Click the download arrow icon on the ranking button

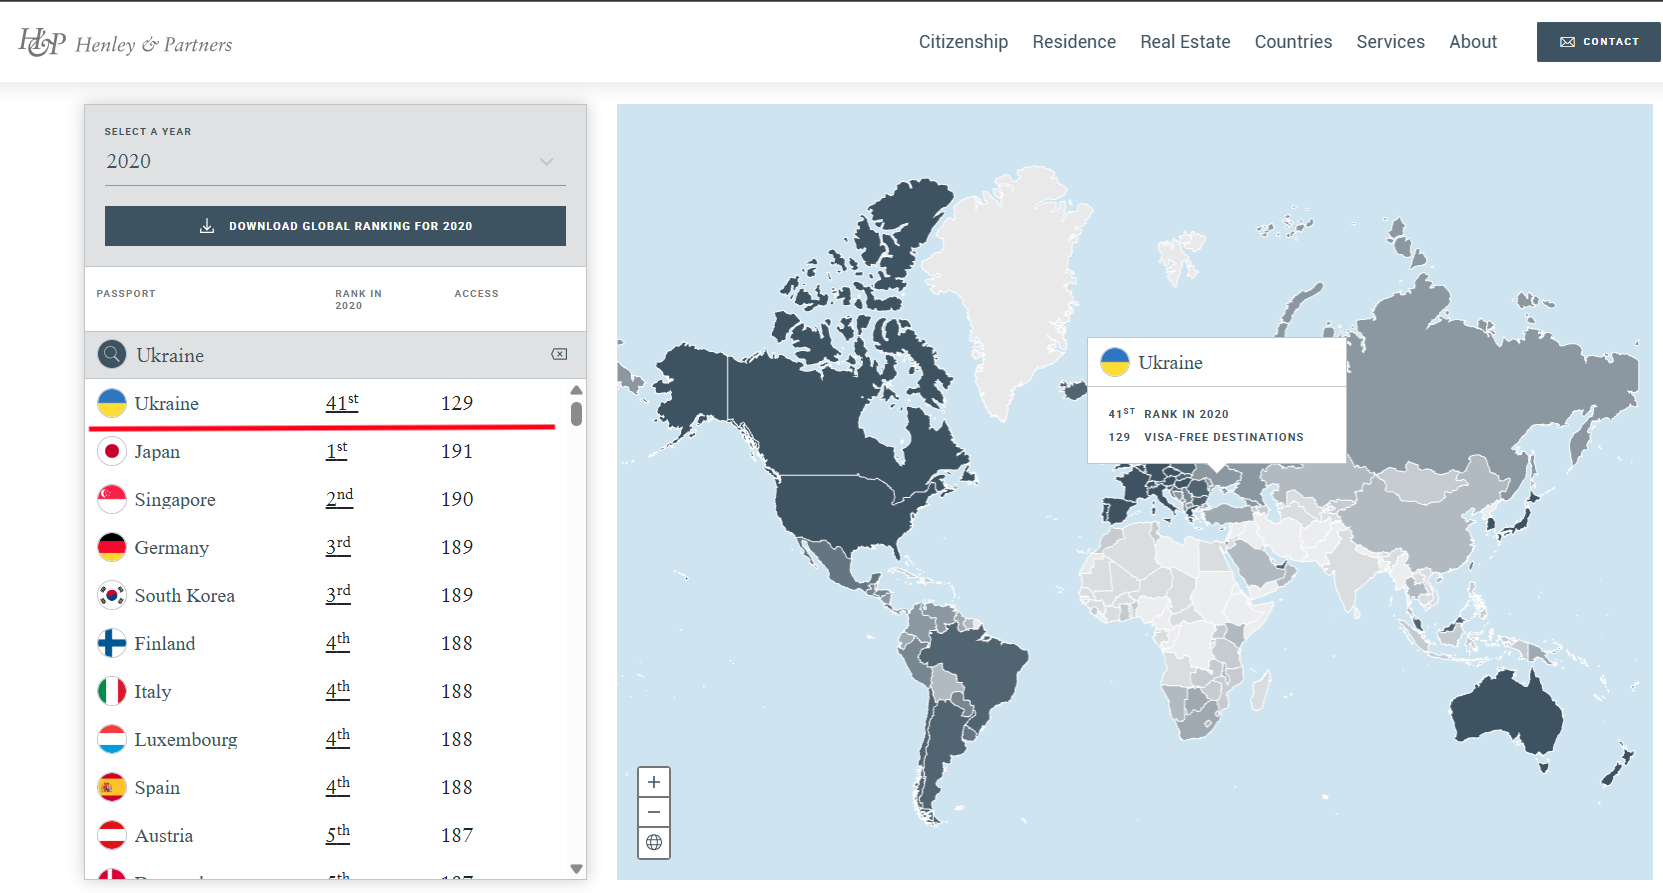[207, 226]
